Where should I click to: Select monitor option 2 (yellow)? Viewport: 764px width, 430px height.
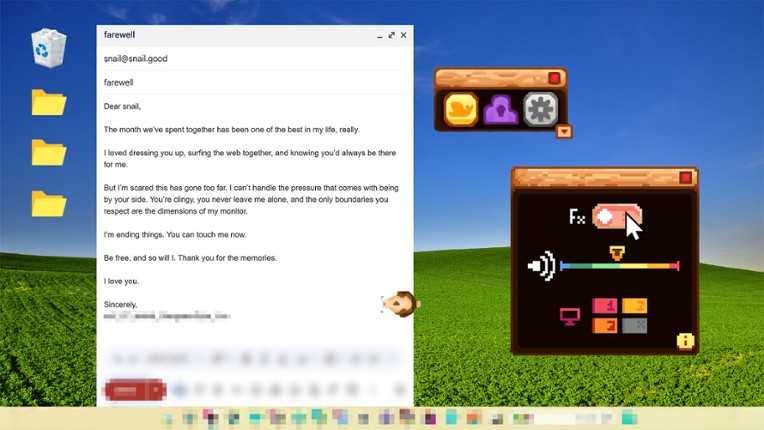tap(634, 306)
